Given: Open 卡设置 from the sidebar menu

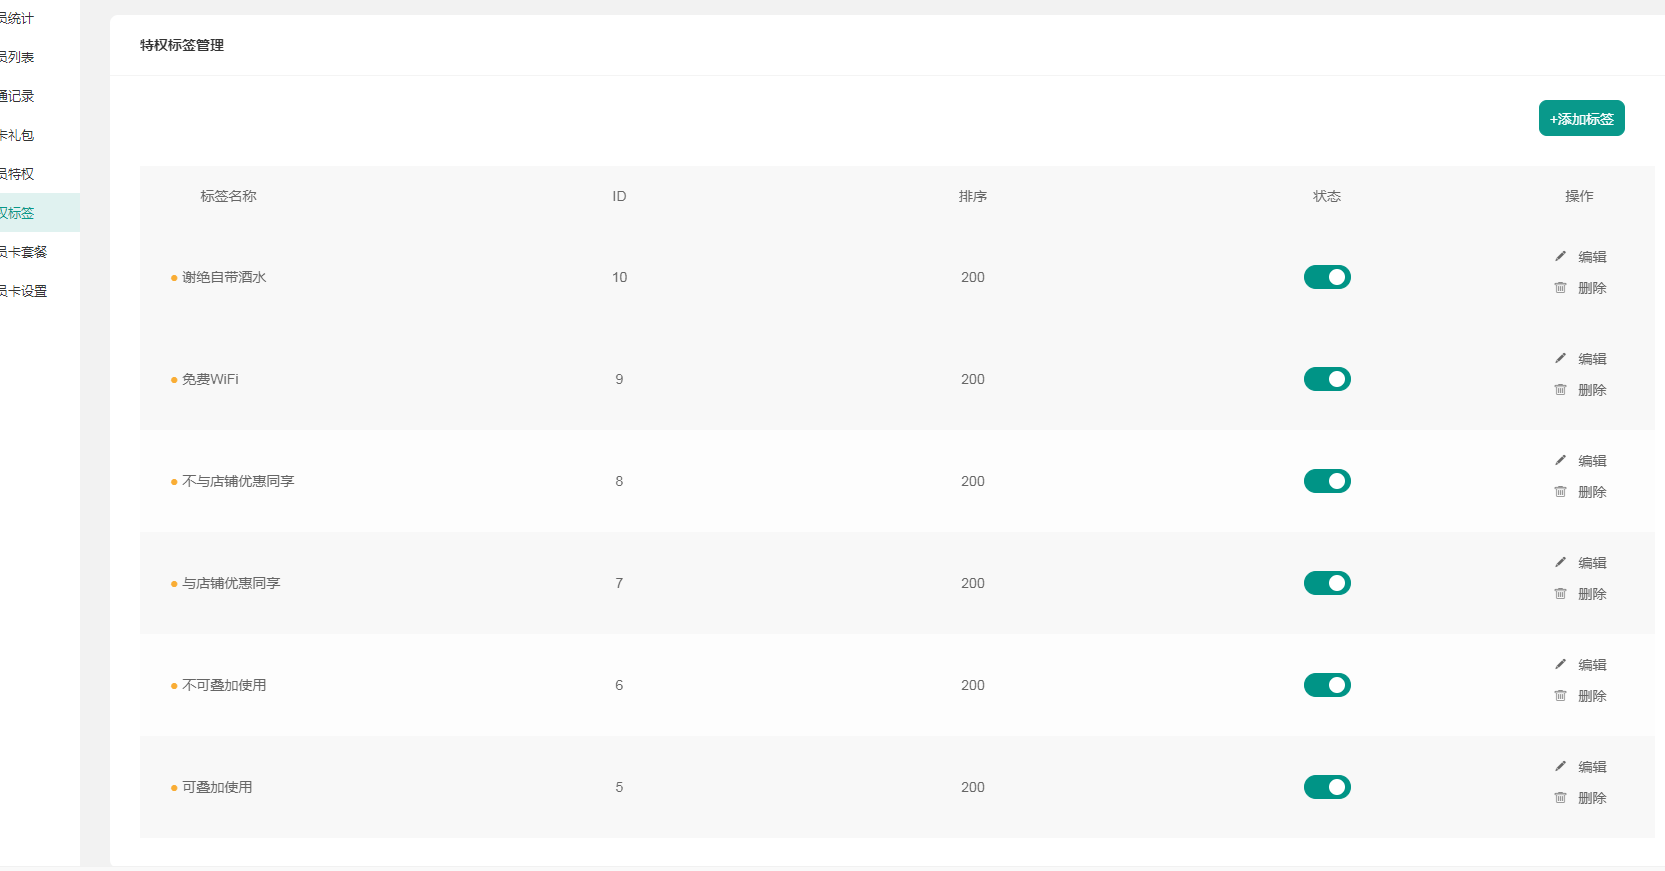Looking at the screenshot, I should tap(24, 291).
